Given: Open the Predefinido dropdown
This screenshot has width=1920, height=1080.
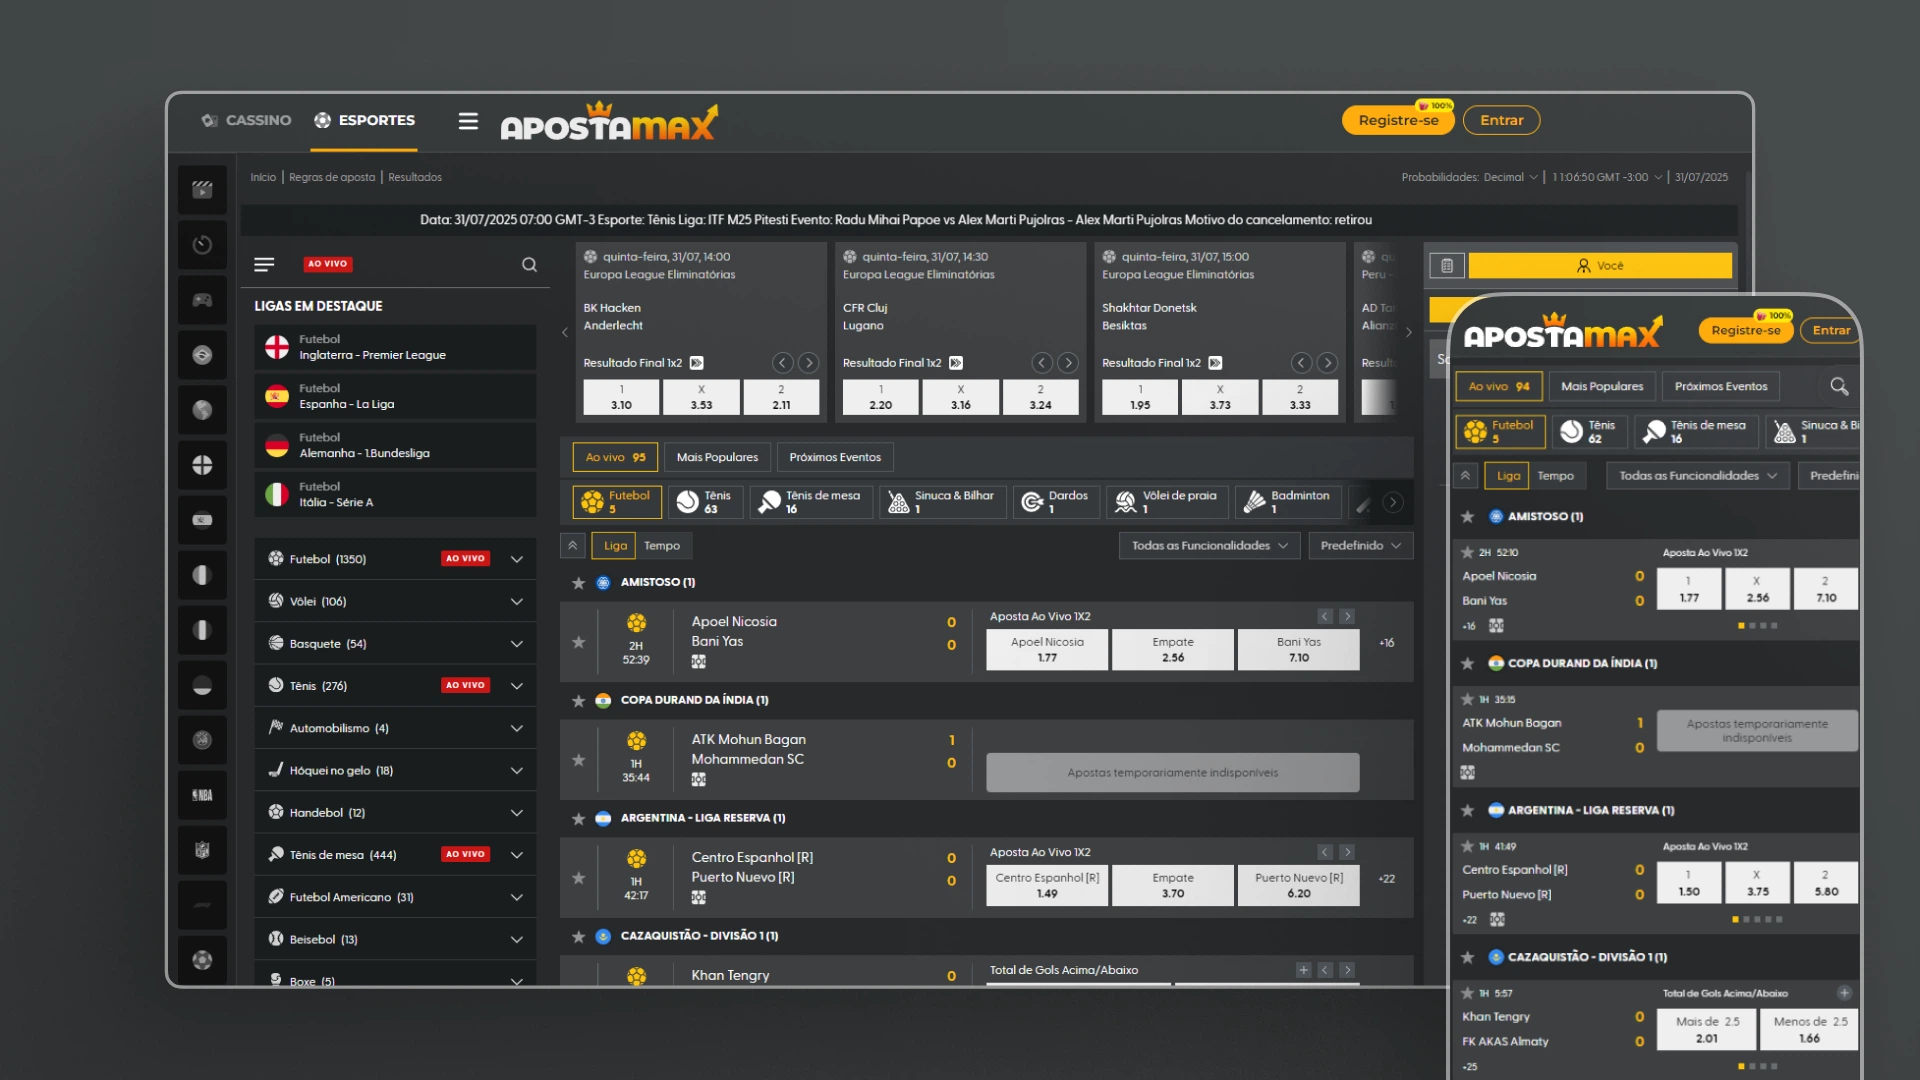Looking at the screenshot, I should click(1360, 546).
